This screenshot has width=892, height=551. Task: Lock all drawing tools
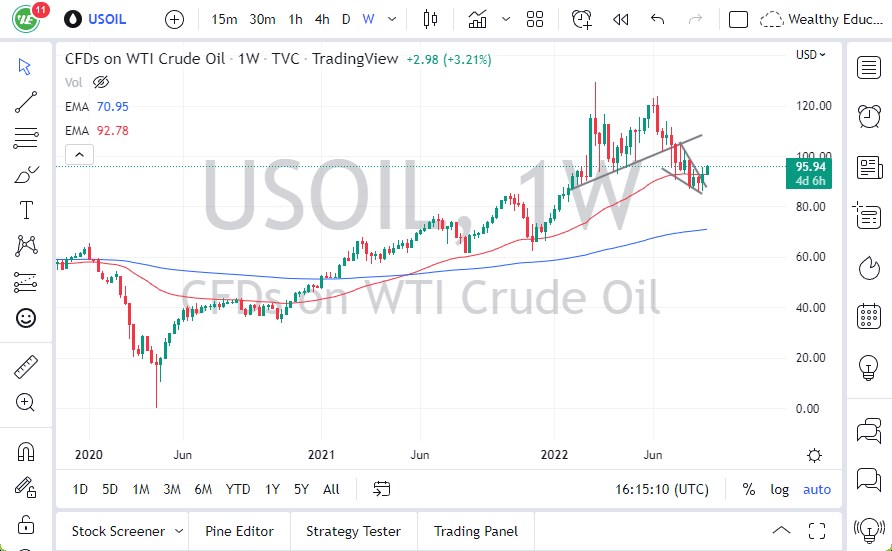tap(26, 524)
